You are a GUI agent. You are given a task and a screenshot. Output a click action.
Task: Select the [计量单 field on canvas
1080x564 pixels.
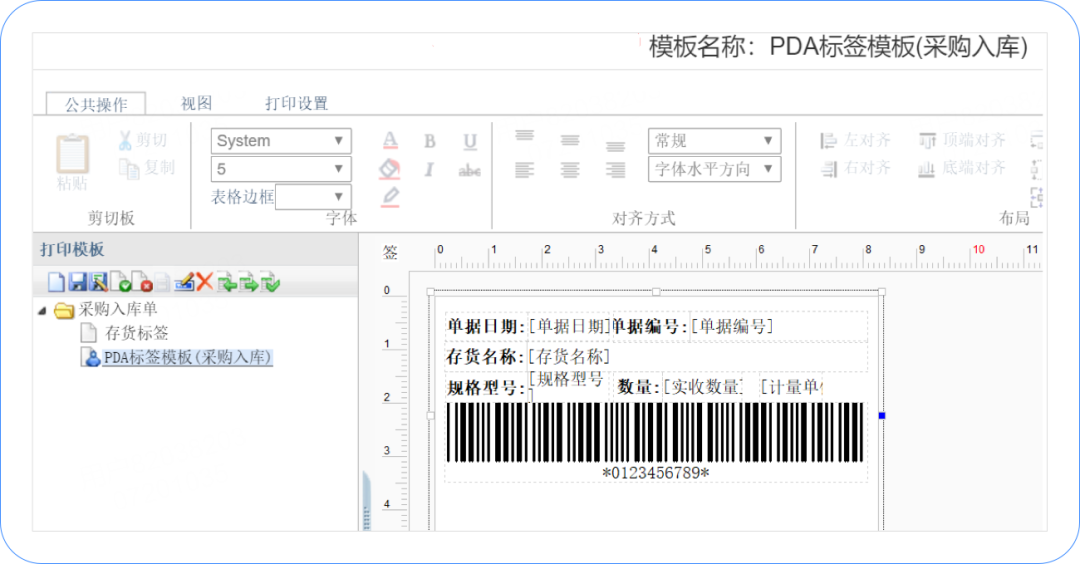tap(791, 387)
